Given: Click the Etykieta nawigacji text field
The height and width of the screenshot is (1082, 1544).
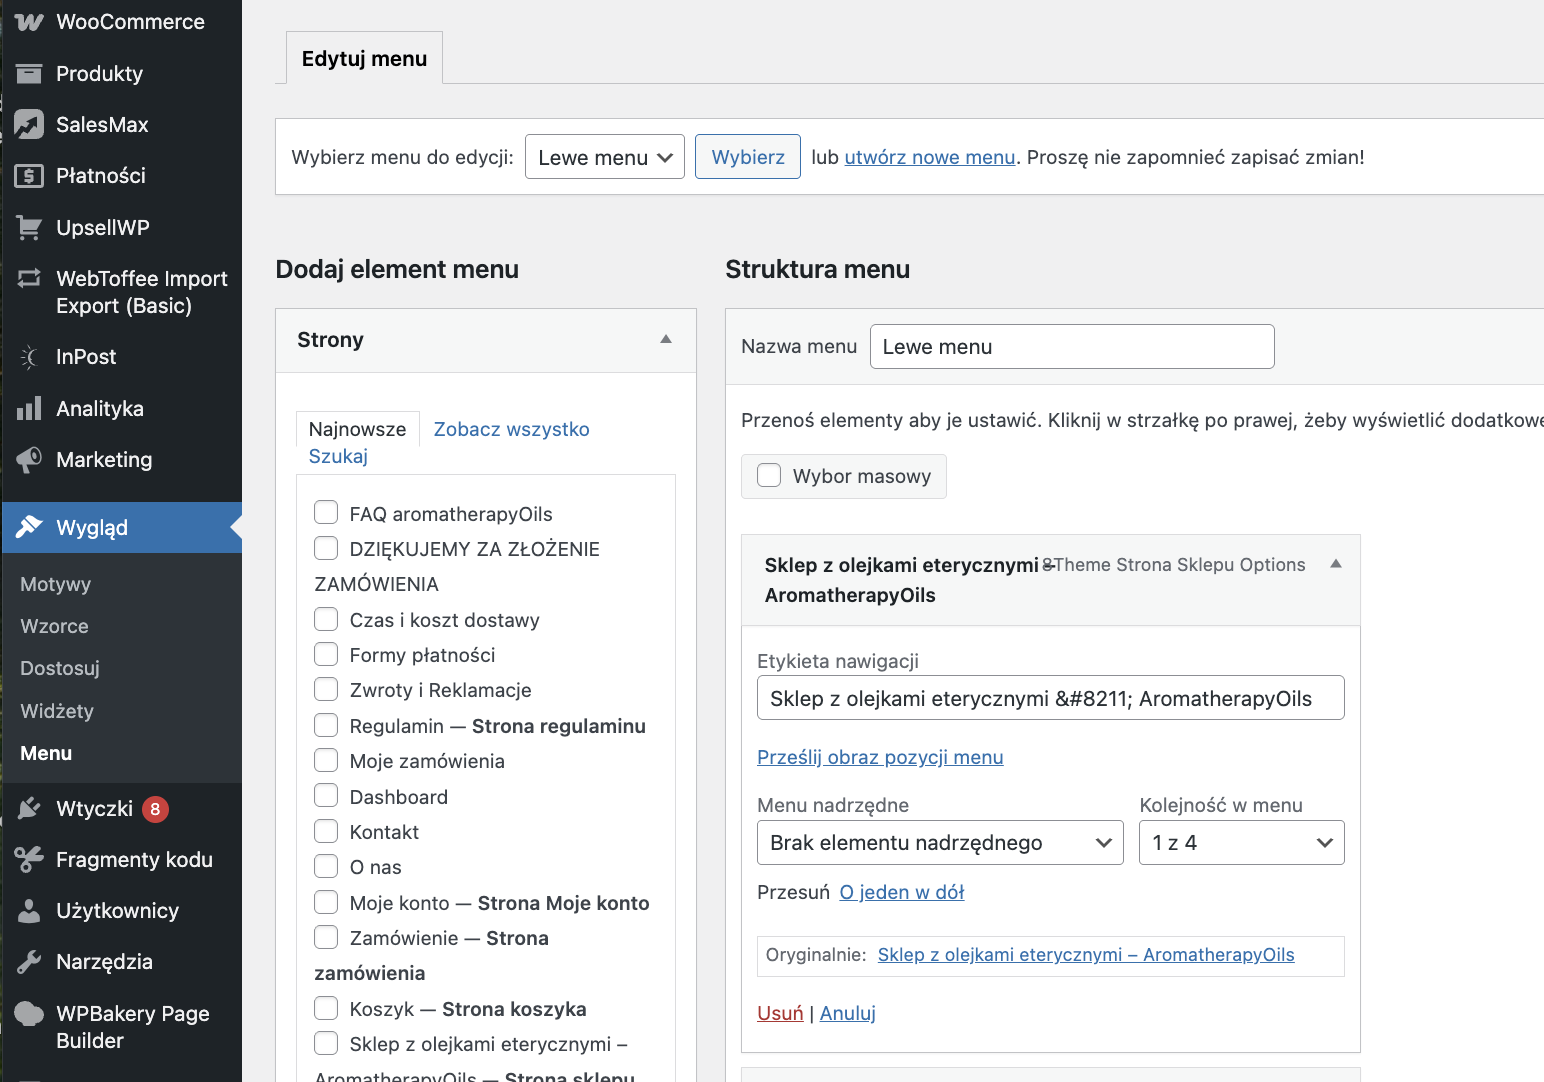Looking at the screenshot, I should [x=1050, y=698].
